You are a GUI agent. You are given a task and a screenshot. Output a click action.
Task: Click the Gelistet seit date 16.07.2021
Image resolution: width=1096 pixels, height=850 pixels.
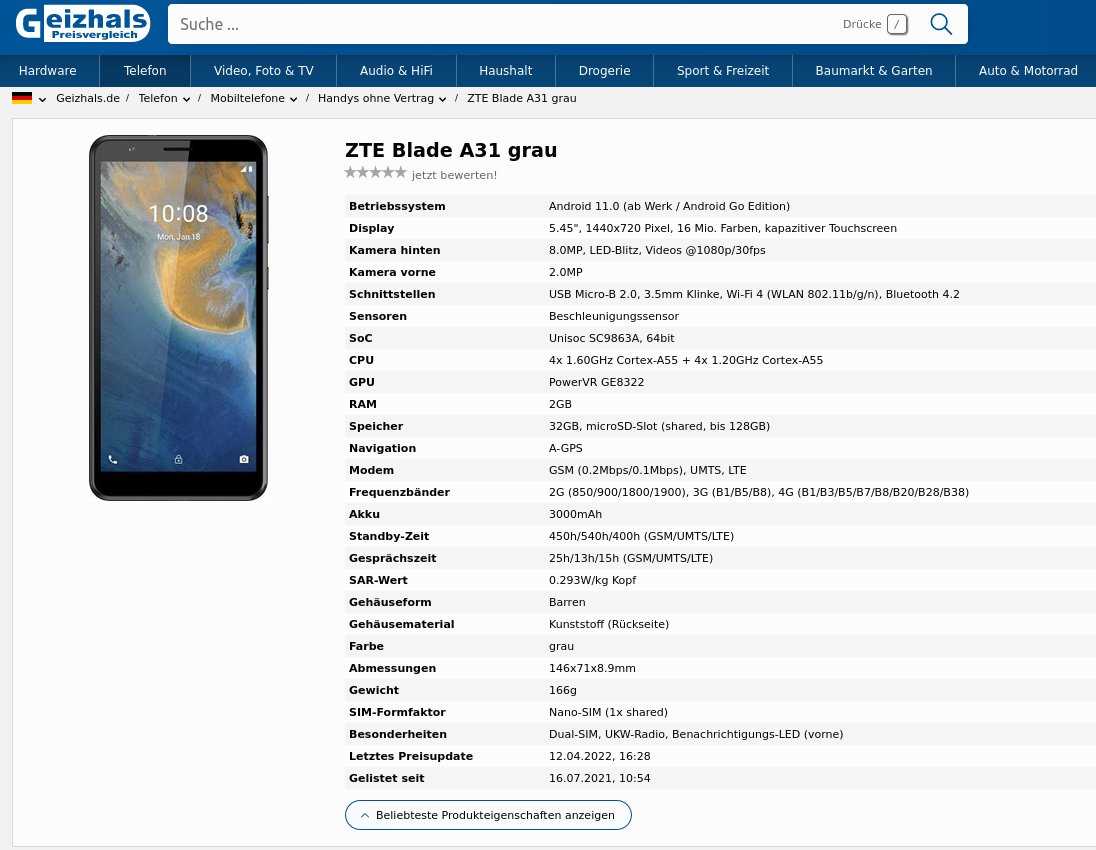pos(600,779)
